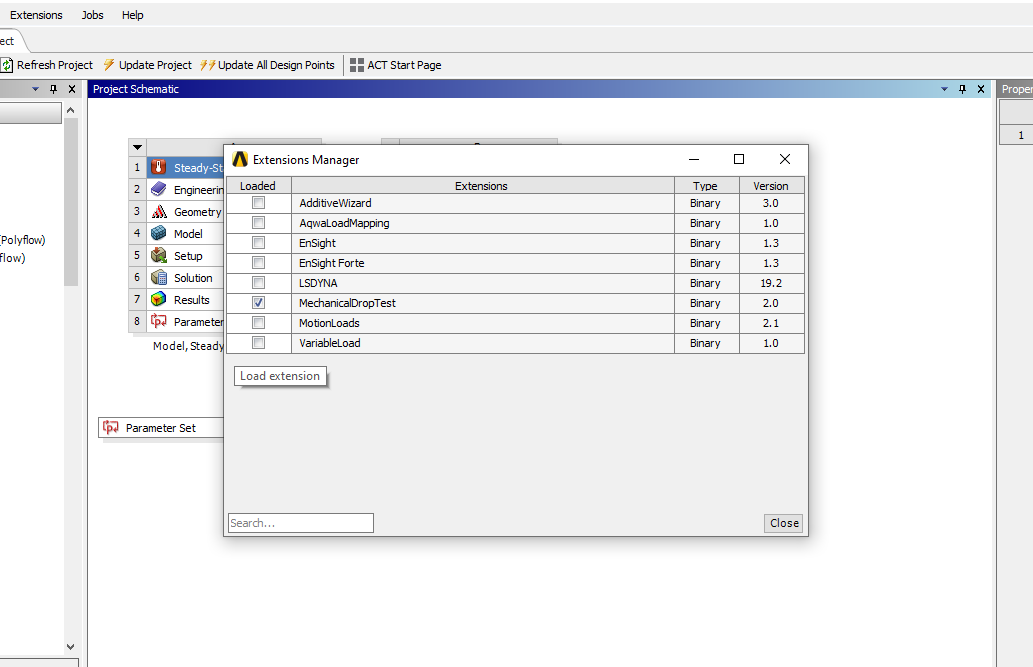
Task: Click the Update Project lightning icon
Action: click(x=109, y=65)
